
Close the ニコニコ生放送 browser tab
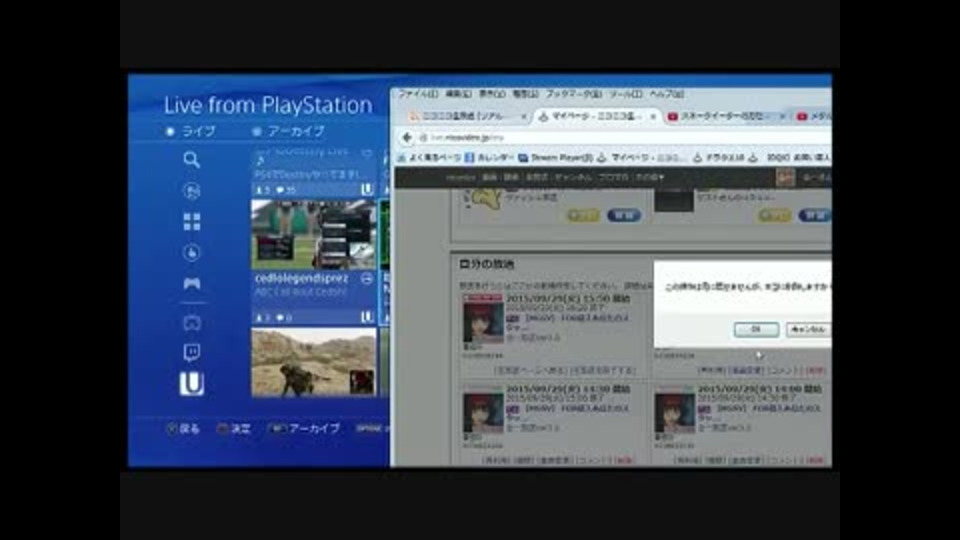point(523,116)
